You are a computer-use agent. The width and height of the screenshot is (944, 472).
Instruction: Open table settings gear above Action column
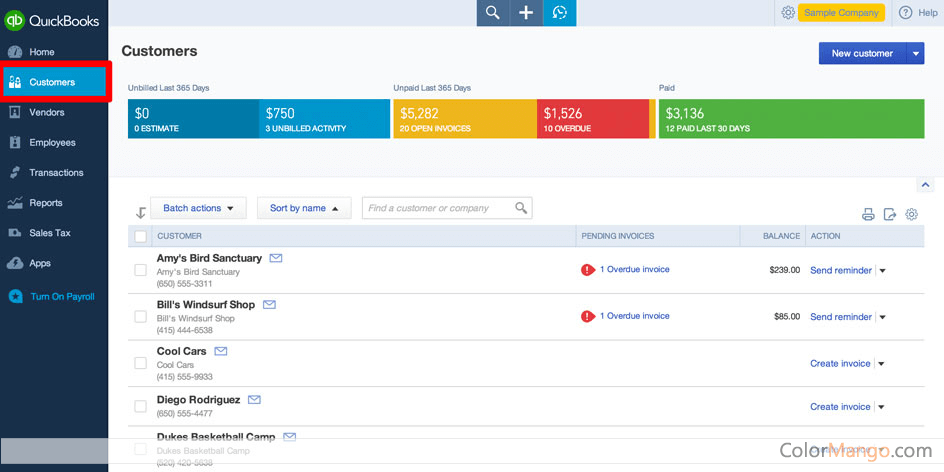(911, 214)
